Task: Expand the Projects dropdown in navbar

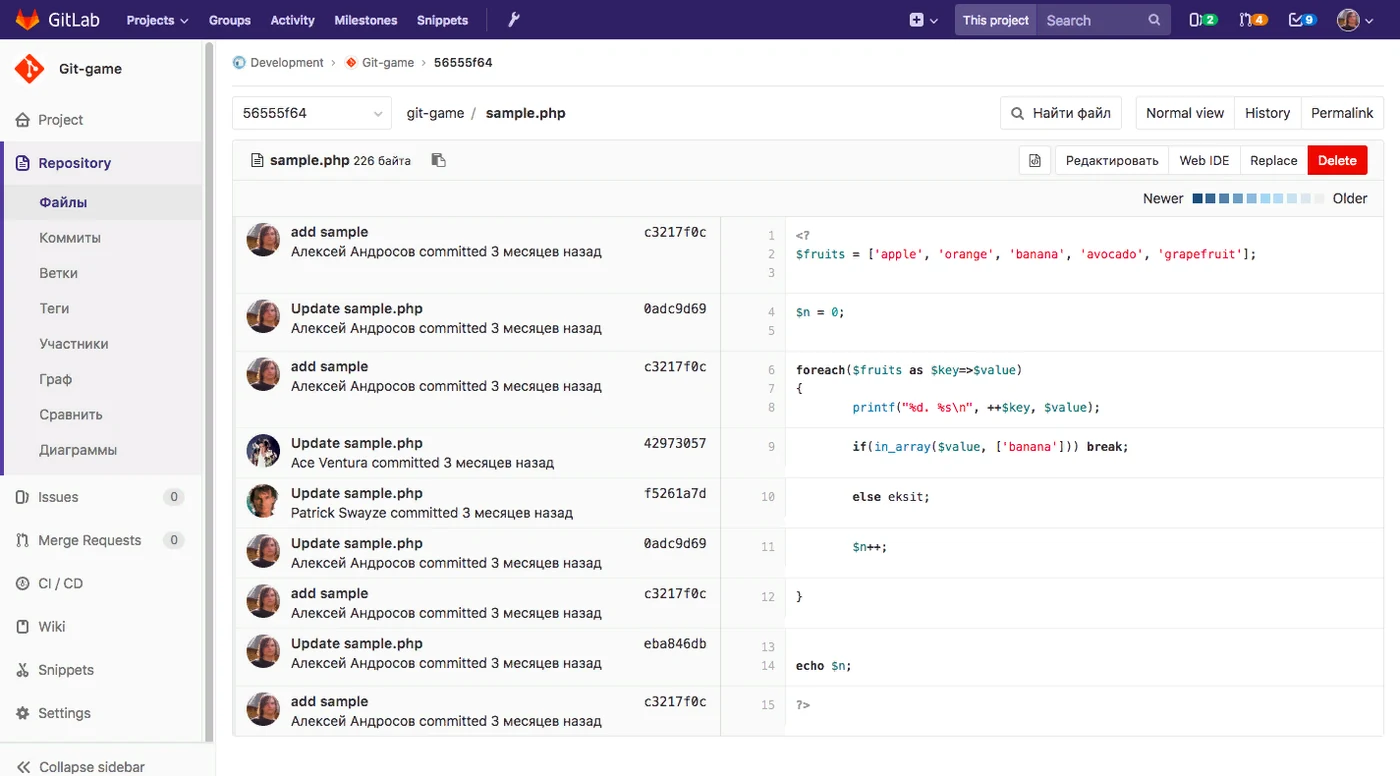Action: pos(157,20)
